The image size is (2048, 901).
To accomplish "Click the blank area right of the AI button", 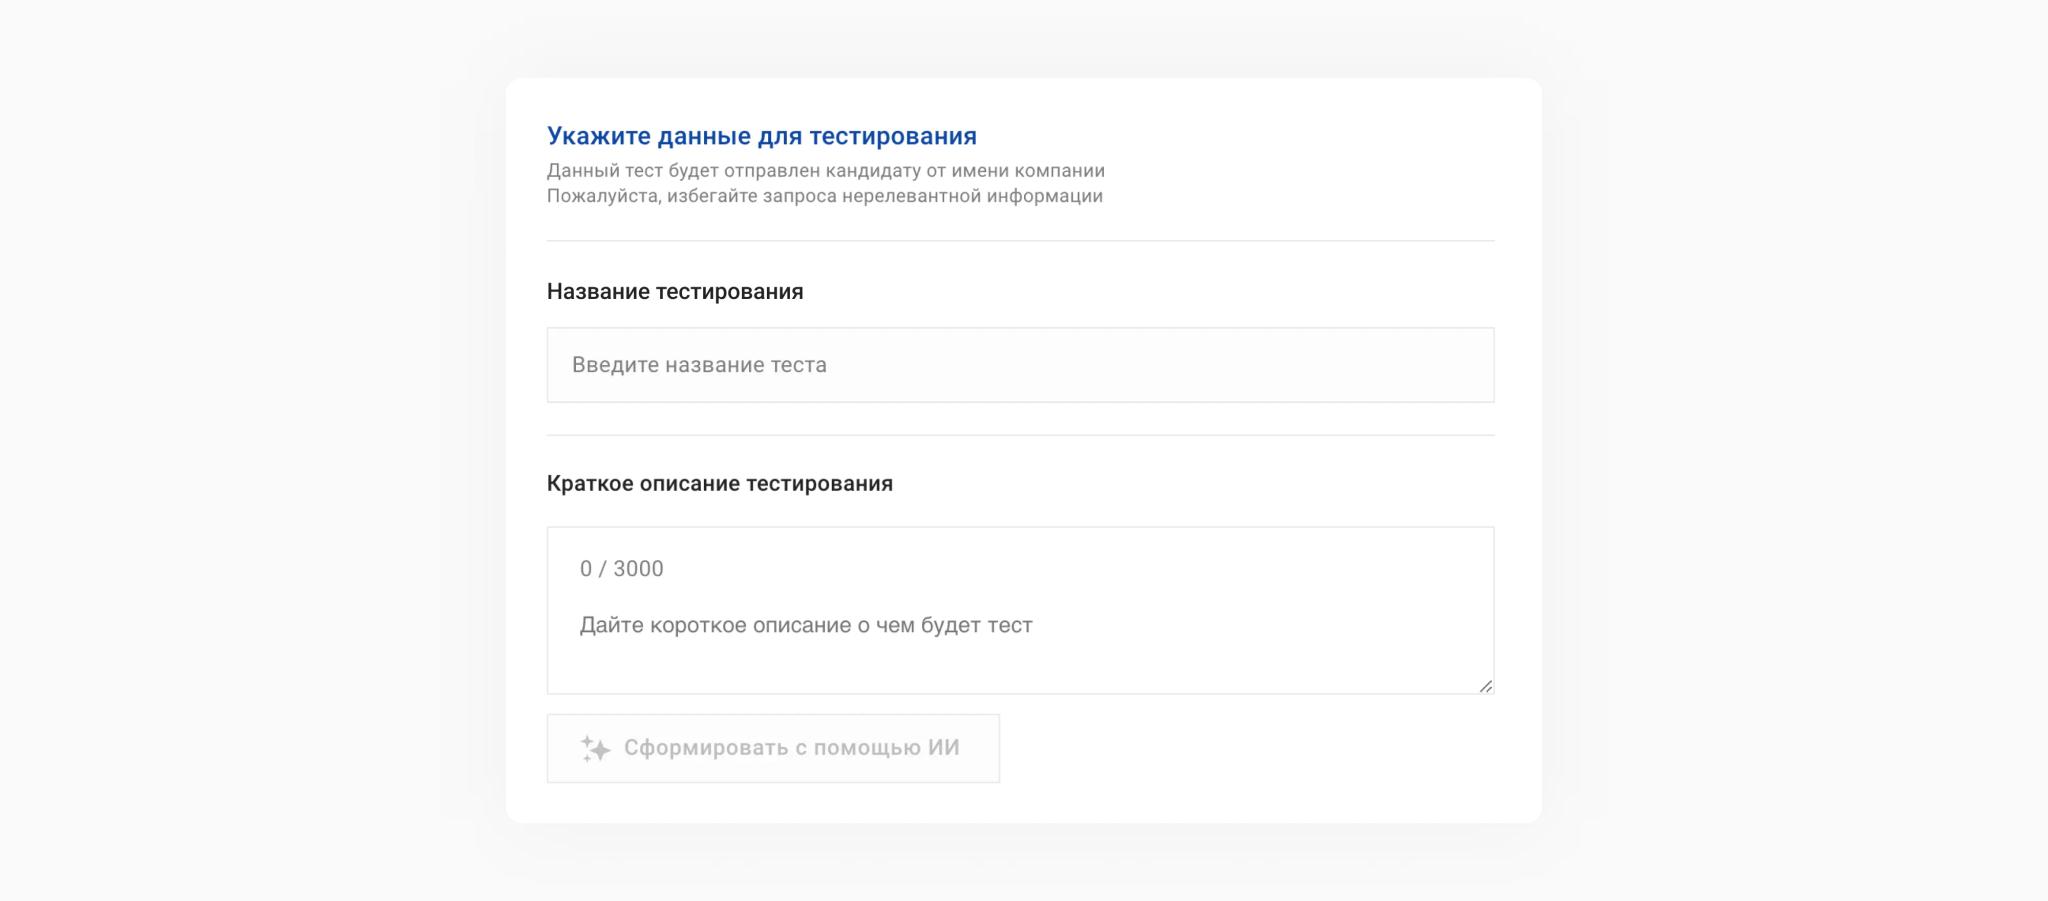I will click(x=1250, y=748).
